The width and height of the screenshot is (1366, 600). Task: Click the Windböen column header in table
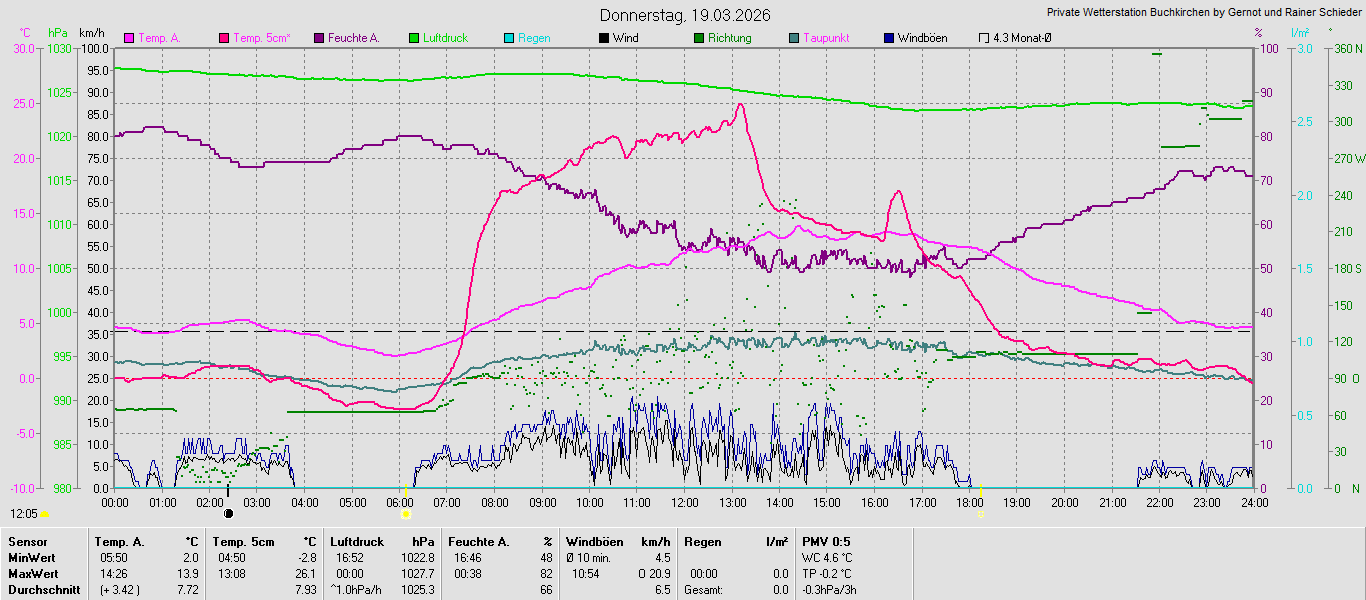tap(595, 542)
